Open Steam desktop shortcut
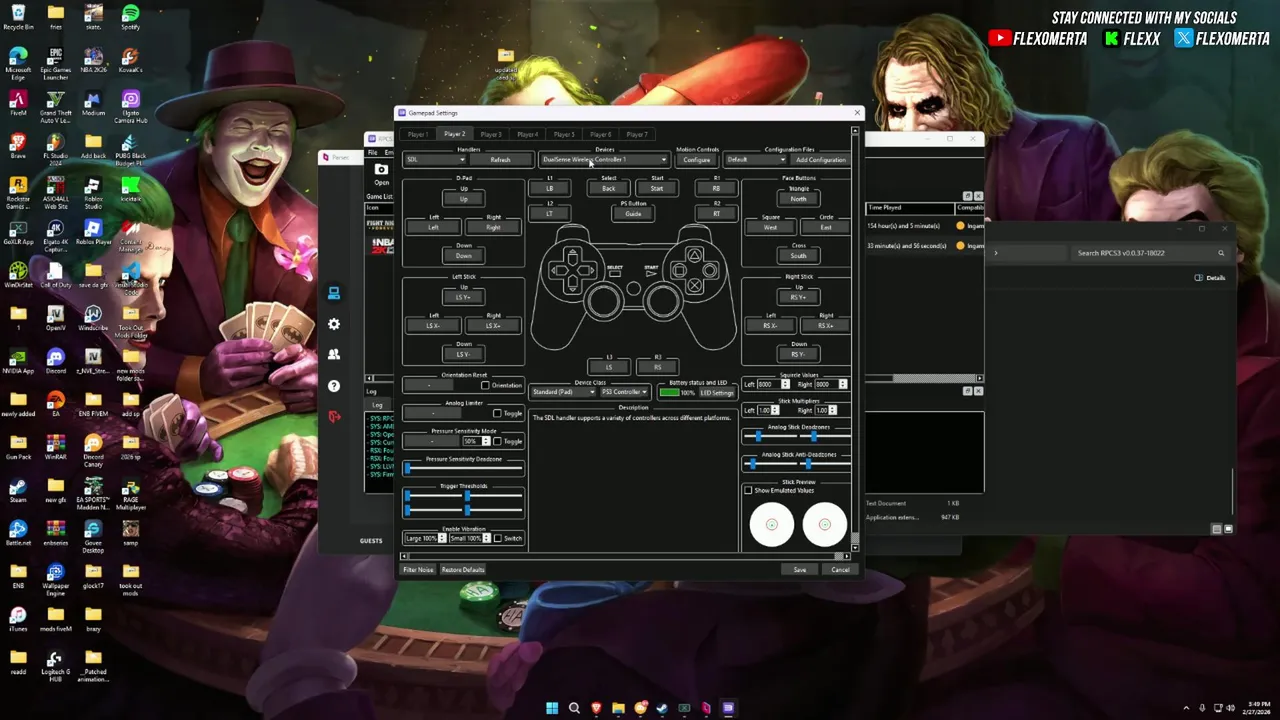The width and height of the screenshot is (1280, 720). click(18, 490)
